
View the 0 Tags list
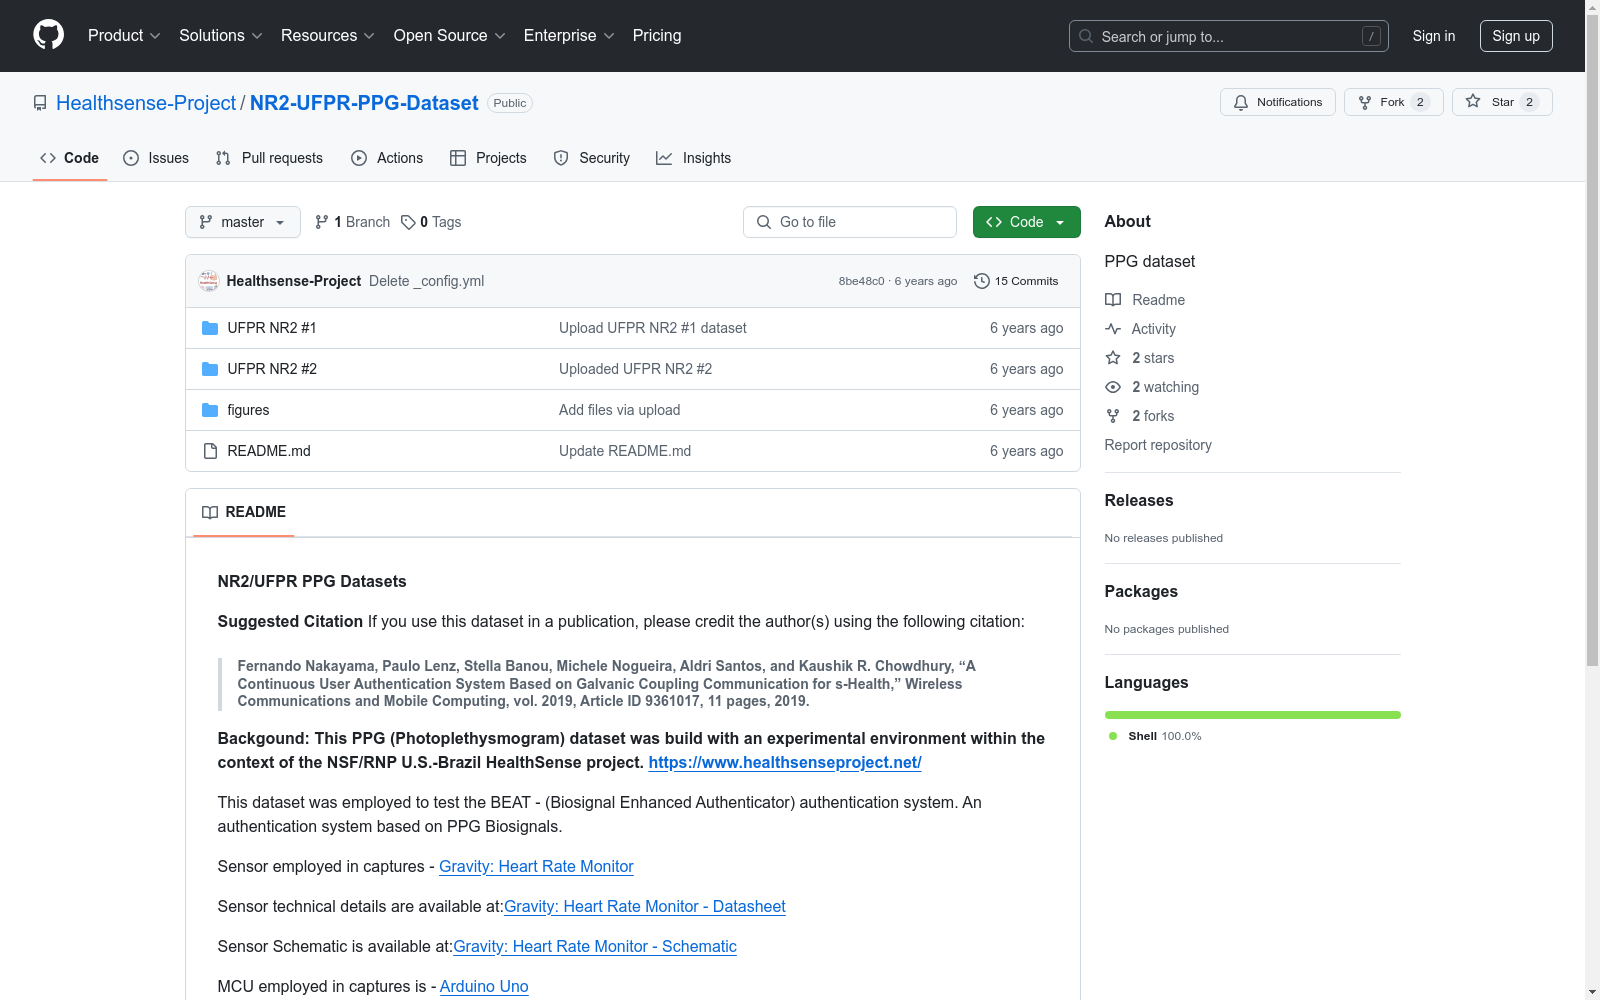click(x=431, y=222)
